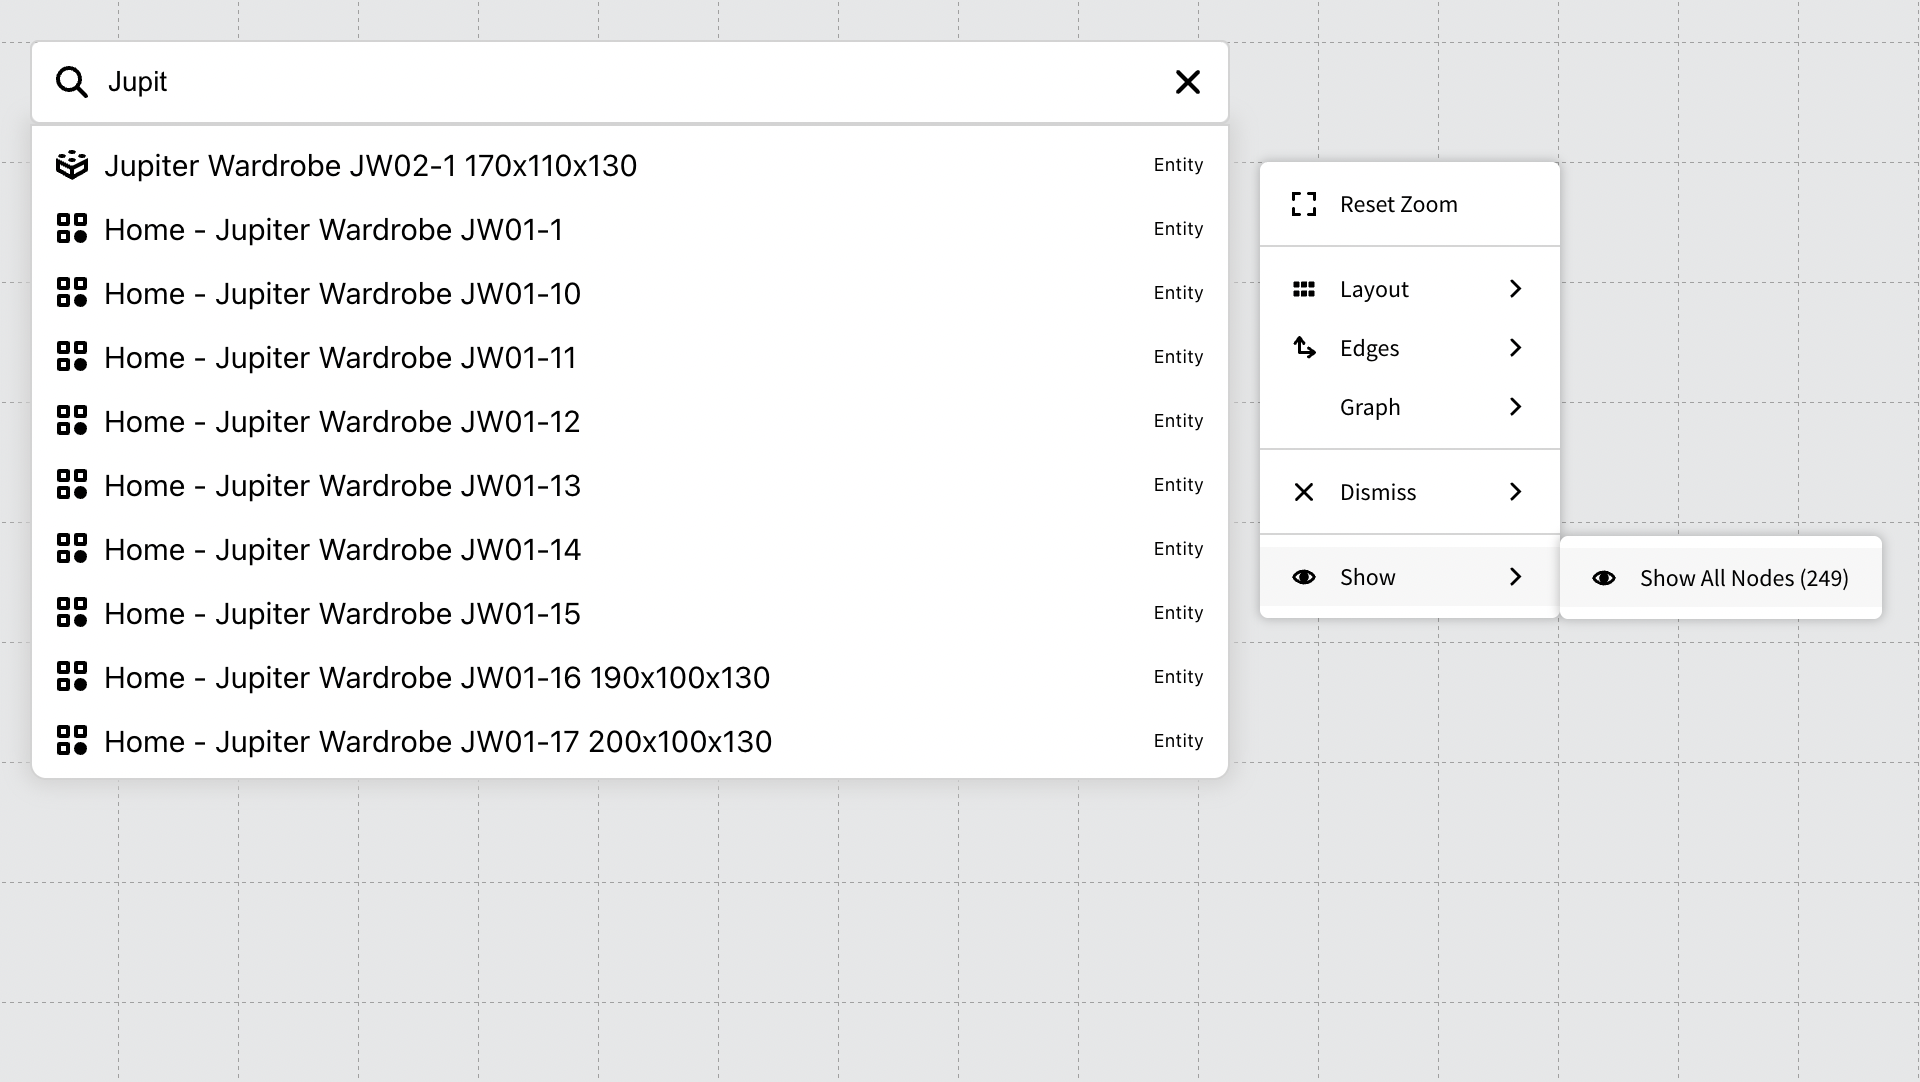Click the grid icon beside Jupiter Wardrobe JW01-1

click(72, 229)
